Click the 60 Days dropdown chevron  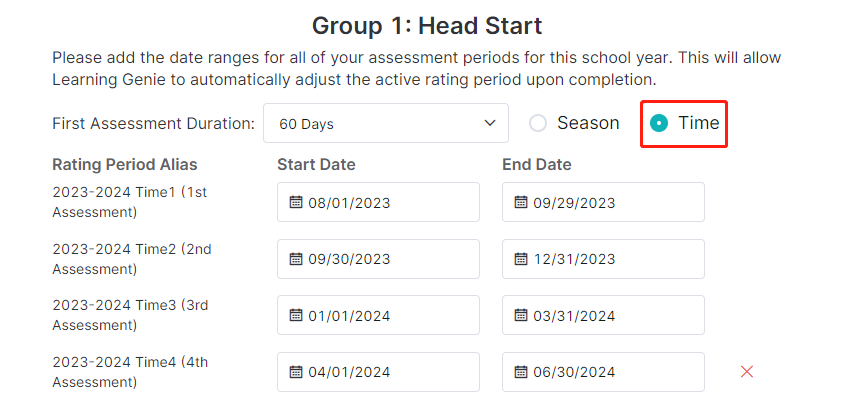[x=490, y=123]
